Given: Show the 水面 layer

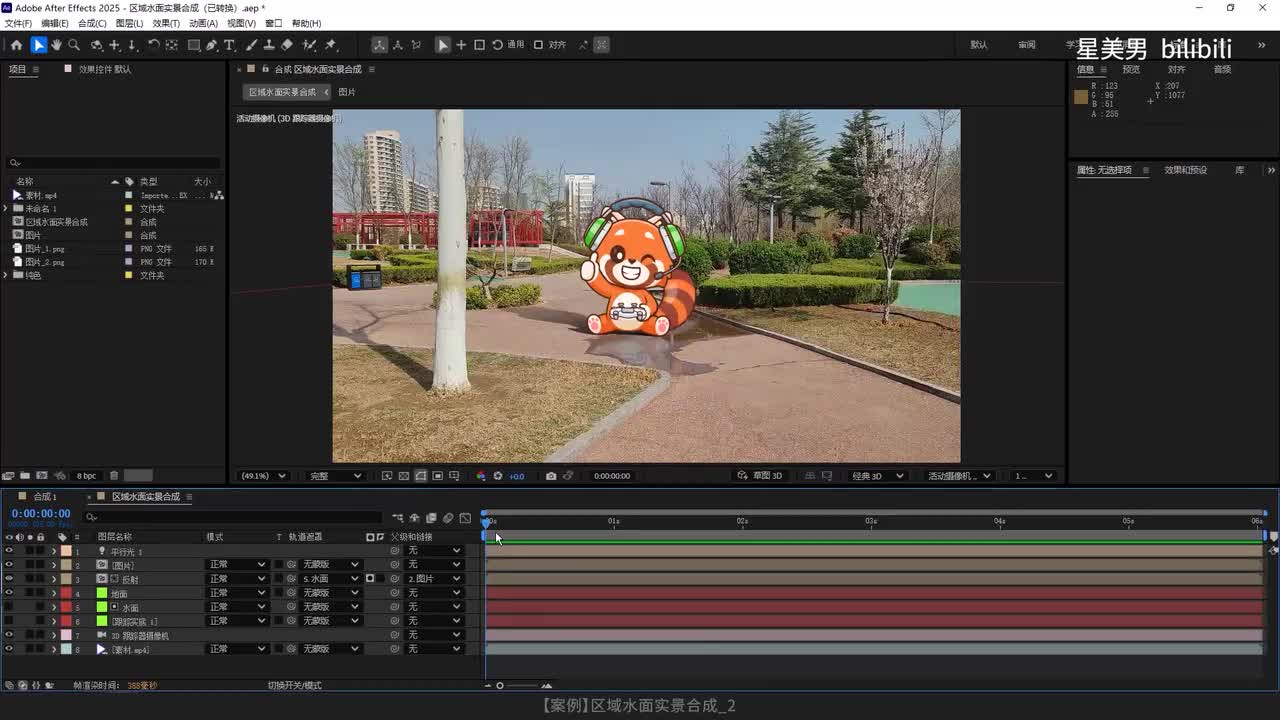Looking at the screenshot, I should click(x=9, y=607).
